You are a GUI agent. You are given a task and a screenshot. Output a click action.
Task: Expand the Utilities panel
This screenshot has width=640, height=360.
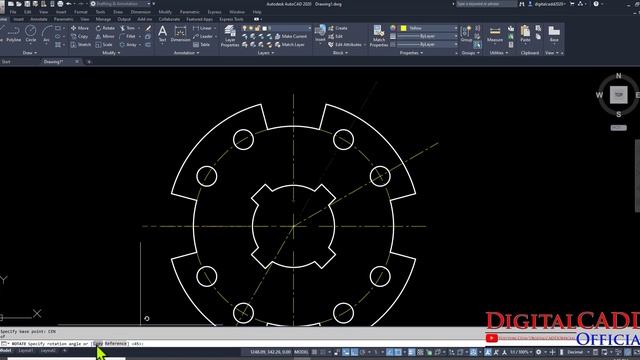pyautogui.click(x=499, y=53)
